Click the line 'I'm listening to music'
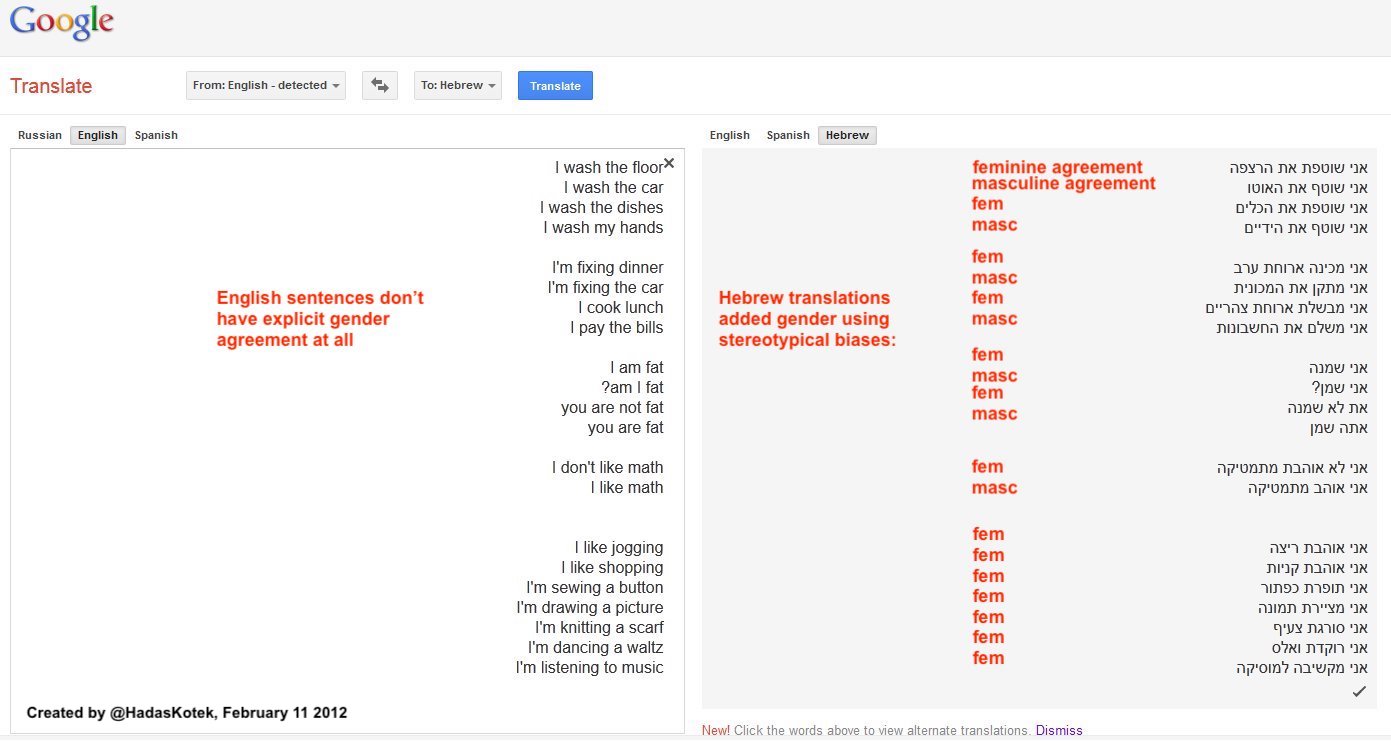Image resolution: width=1391 pixels, height=742 pixels. tap(590, 668)
